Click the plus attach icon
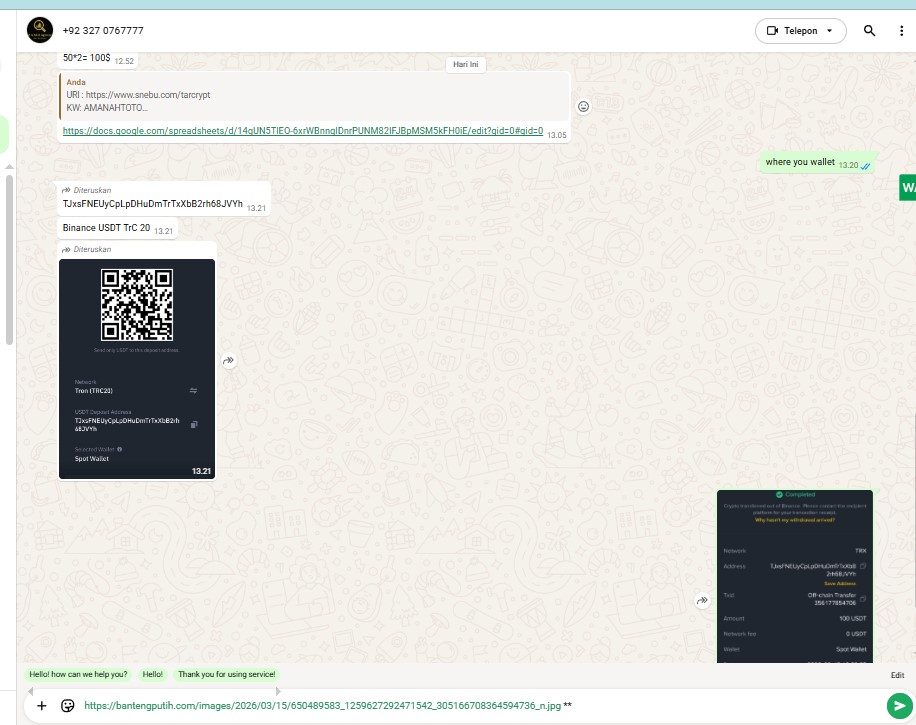916x725 pixels. 42,705
